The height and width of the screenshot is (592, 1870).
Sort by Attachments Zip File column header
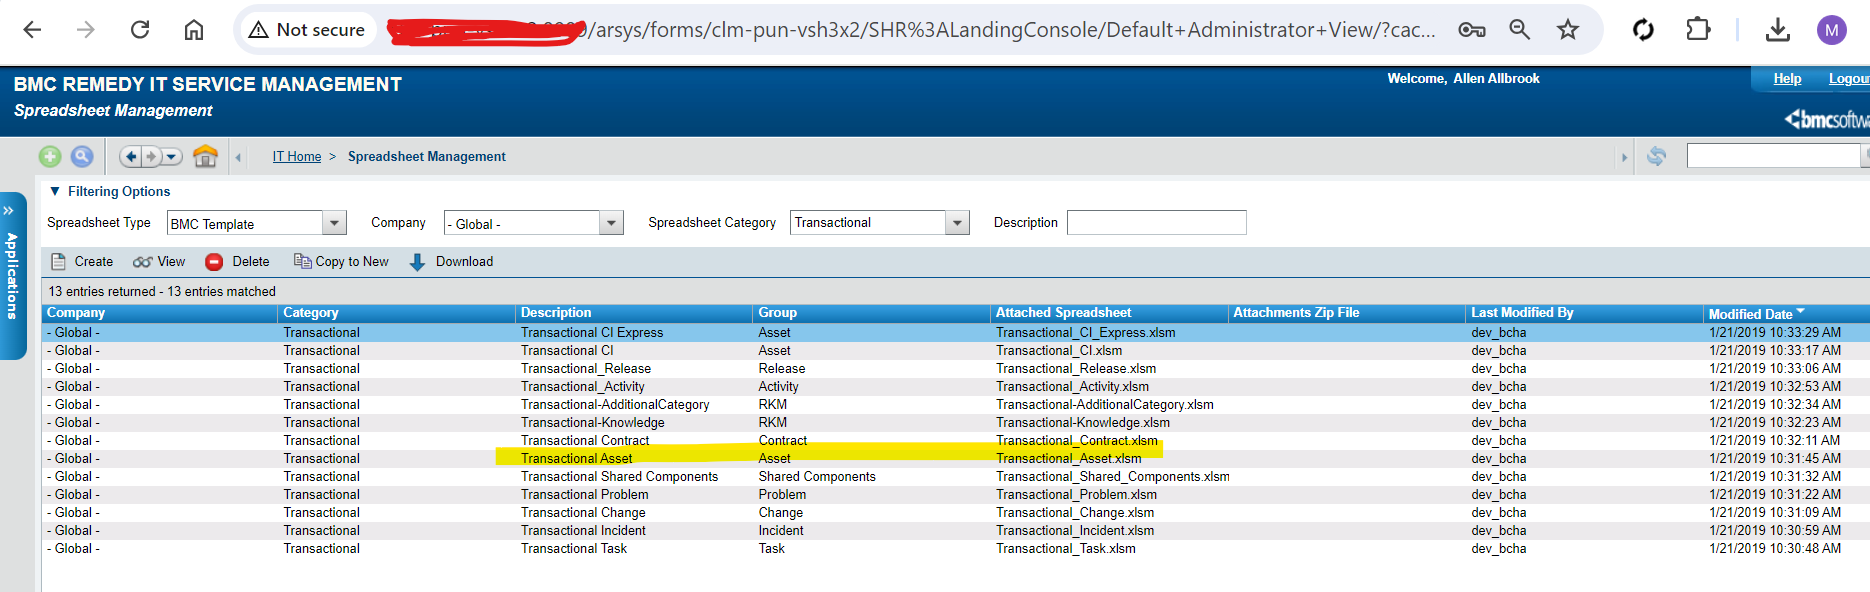(x=1348, y=313)
